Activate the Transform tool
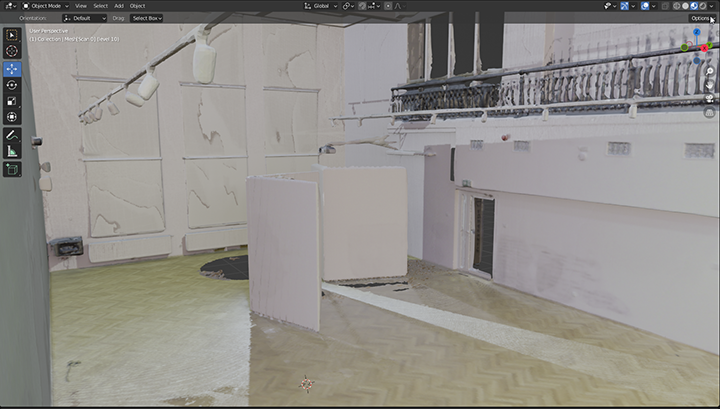The image size is (720, 409). tap(12, 117)
